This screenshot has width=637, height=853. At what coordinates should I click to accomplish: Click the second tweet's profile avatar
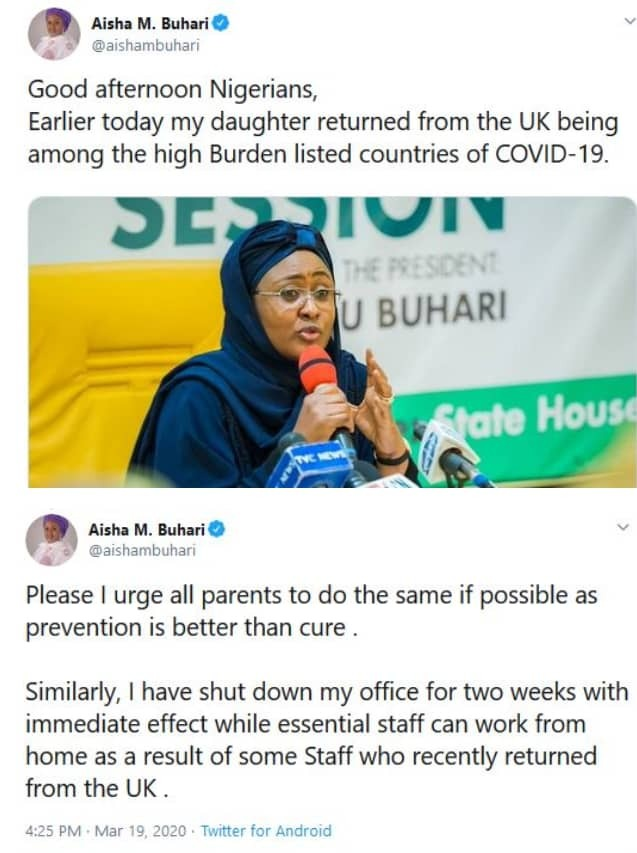point(51,541)
